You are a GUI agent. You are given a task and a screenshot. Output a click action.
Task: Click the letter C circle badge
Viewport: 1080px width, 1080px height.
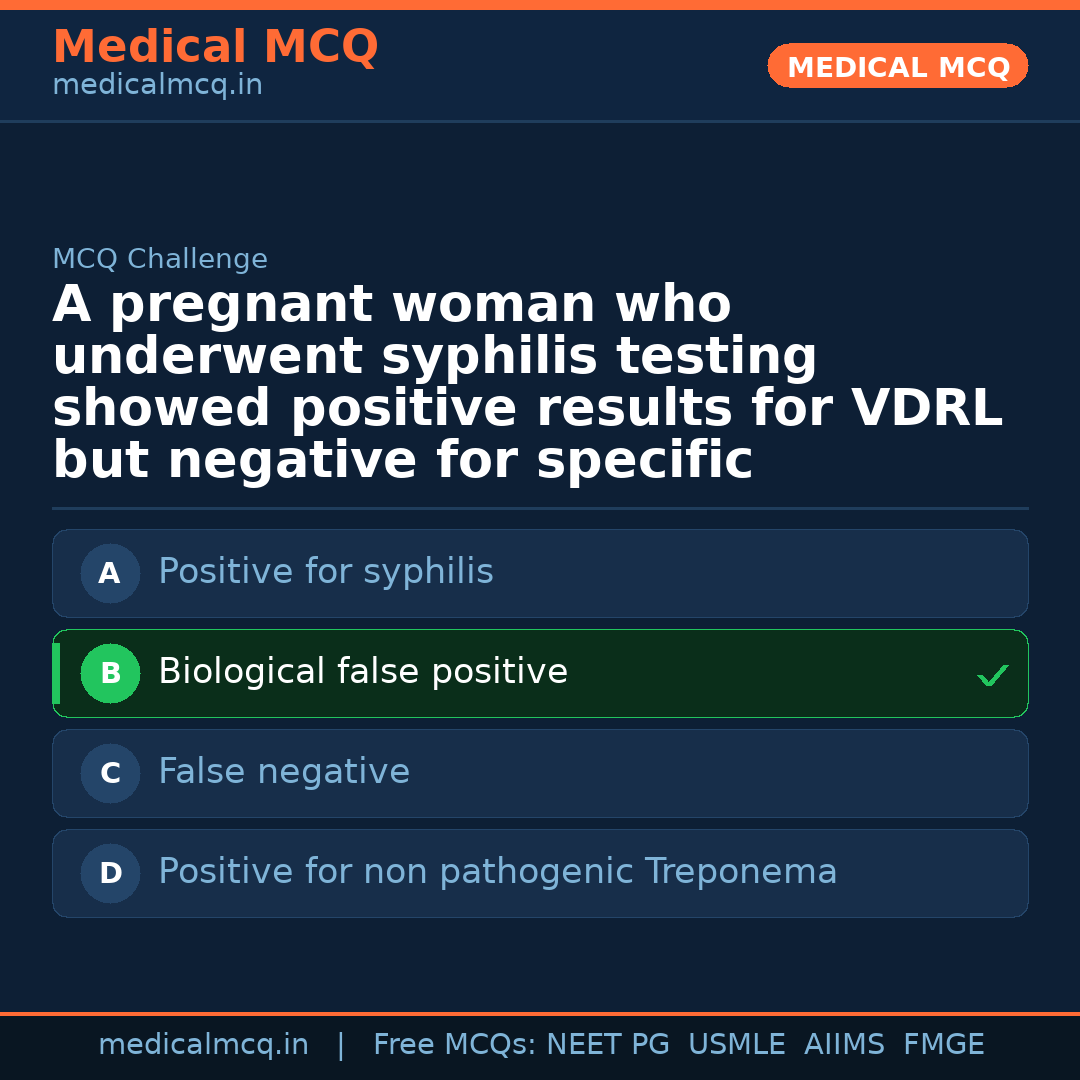tap(110, 773)
